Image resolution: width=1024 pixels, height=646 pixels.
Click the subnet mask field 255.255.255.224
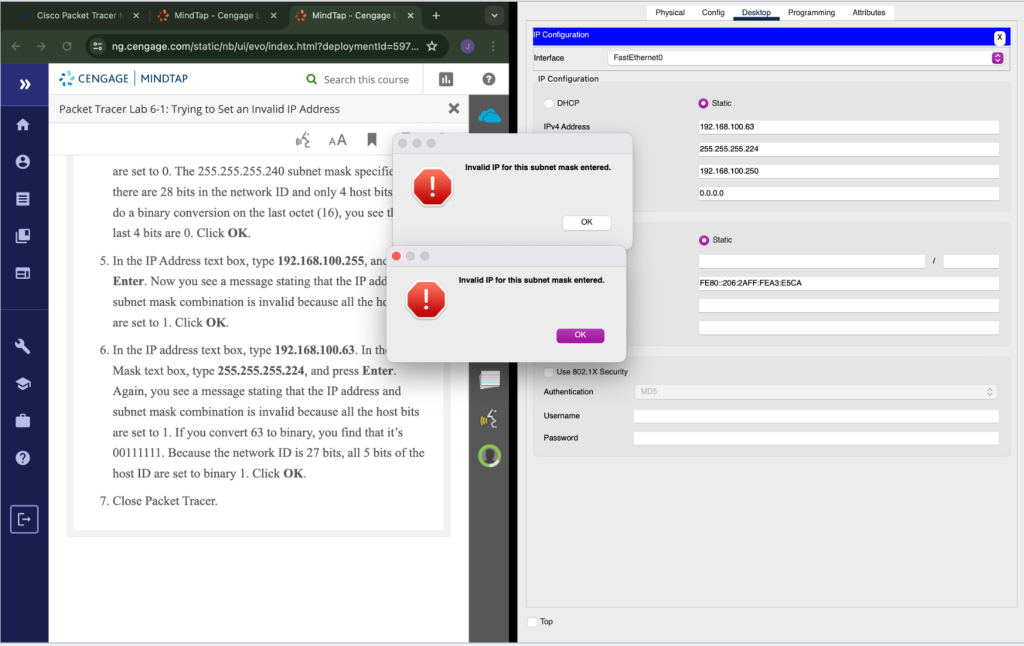coord(848,149)
